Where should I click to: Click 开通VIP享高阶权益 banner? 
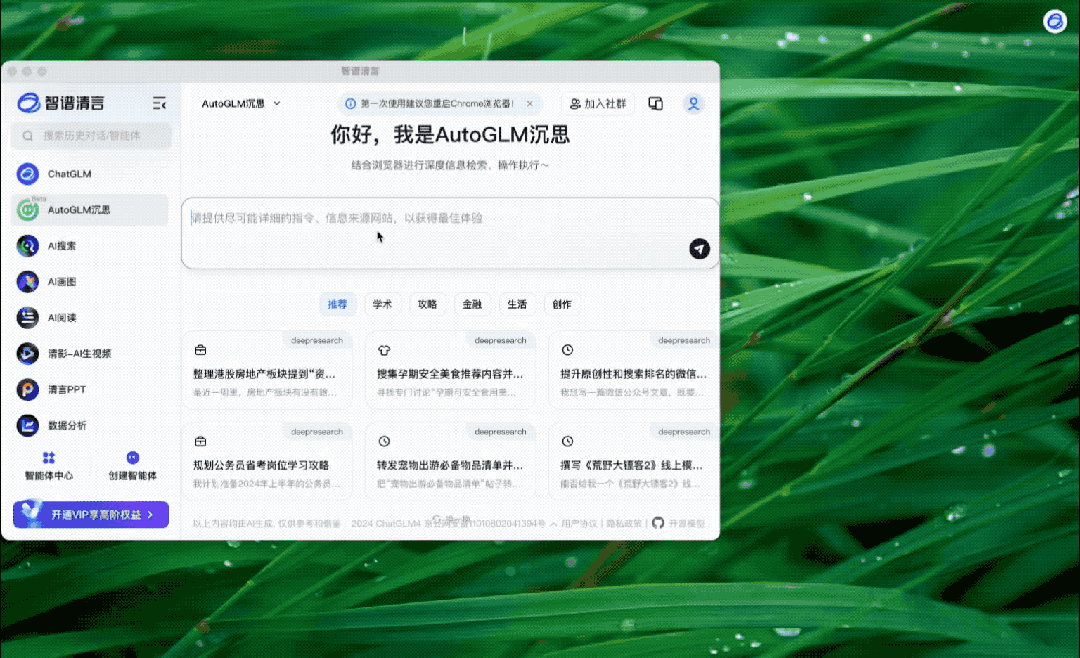tap(91, 515)
